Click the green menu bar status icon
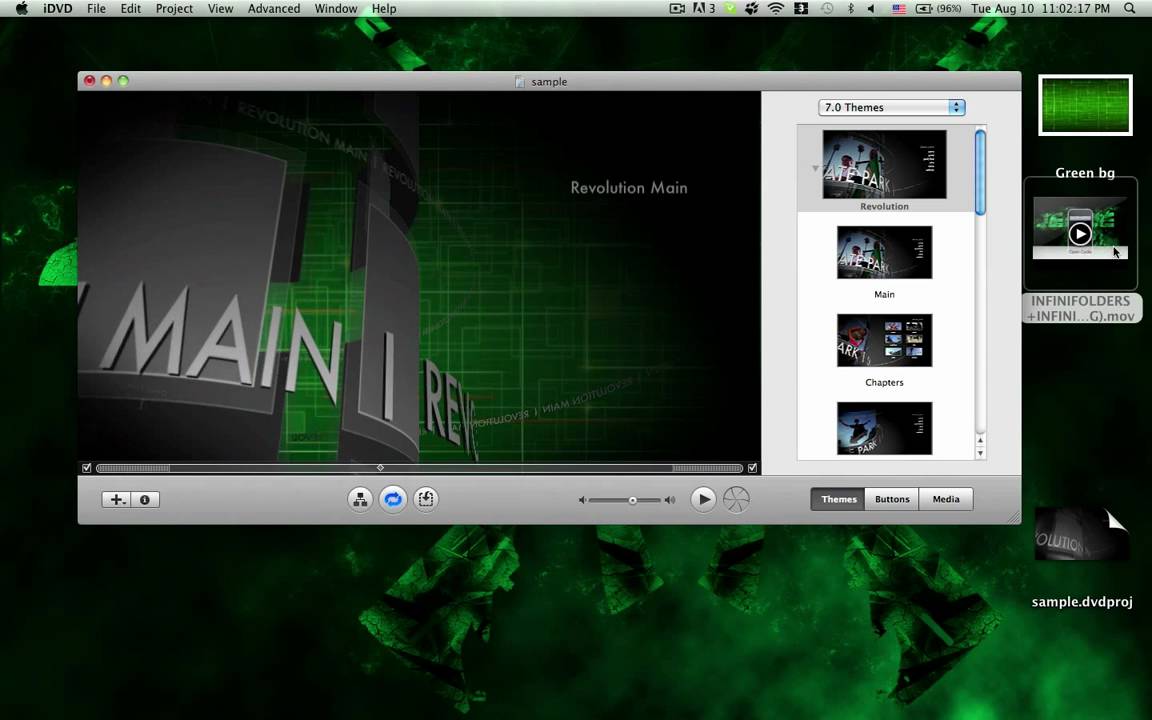1152x720 pixels. tap(730, 9)
